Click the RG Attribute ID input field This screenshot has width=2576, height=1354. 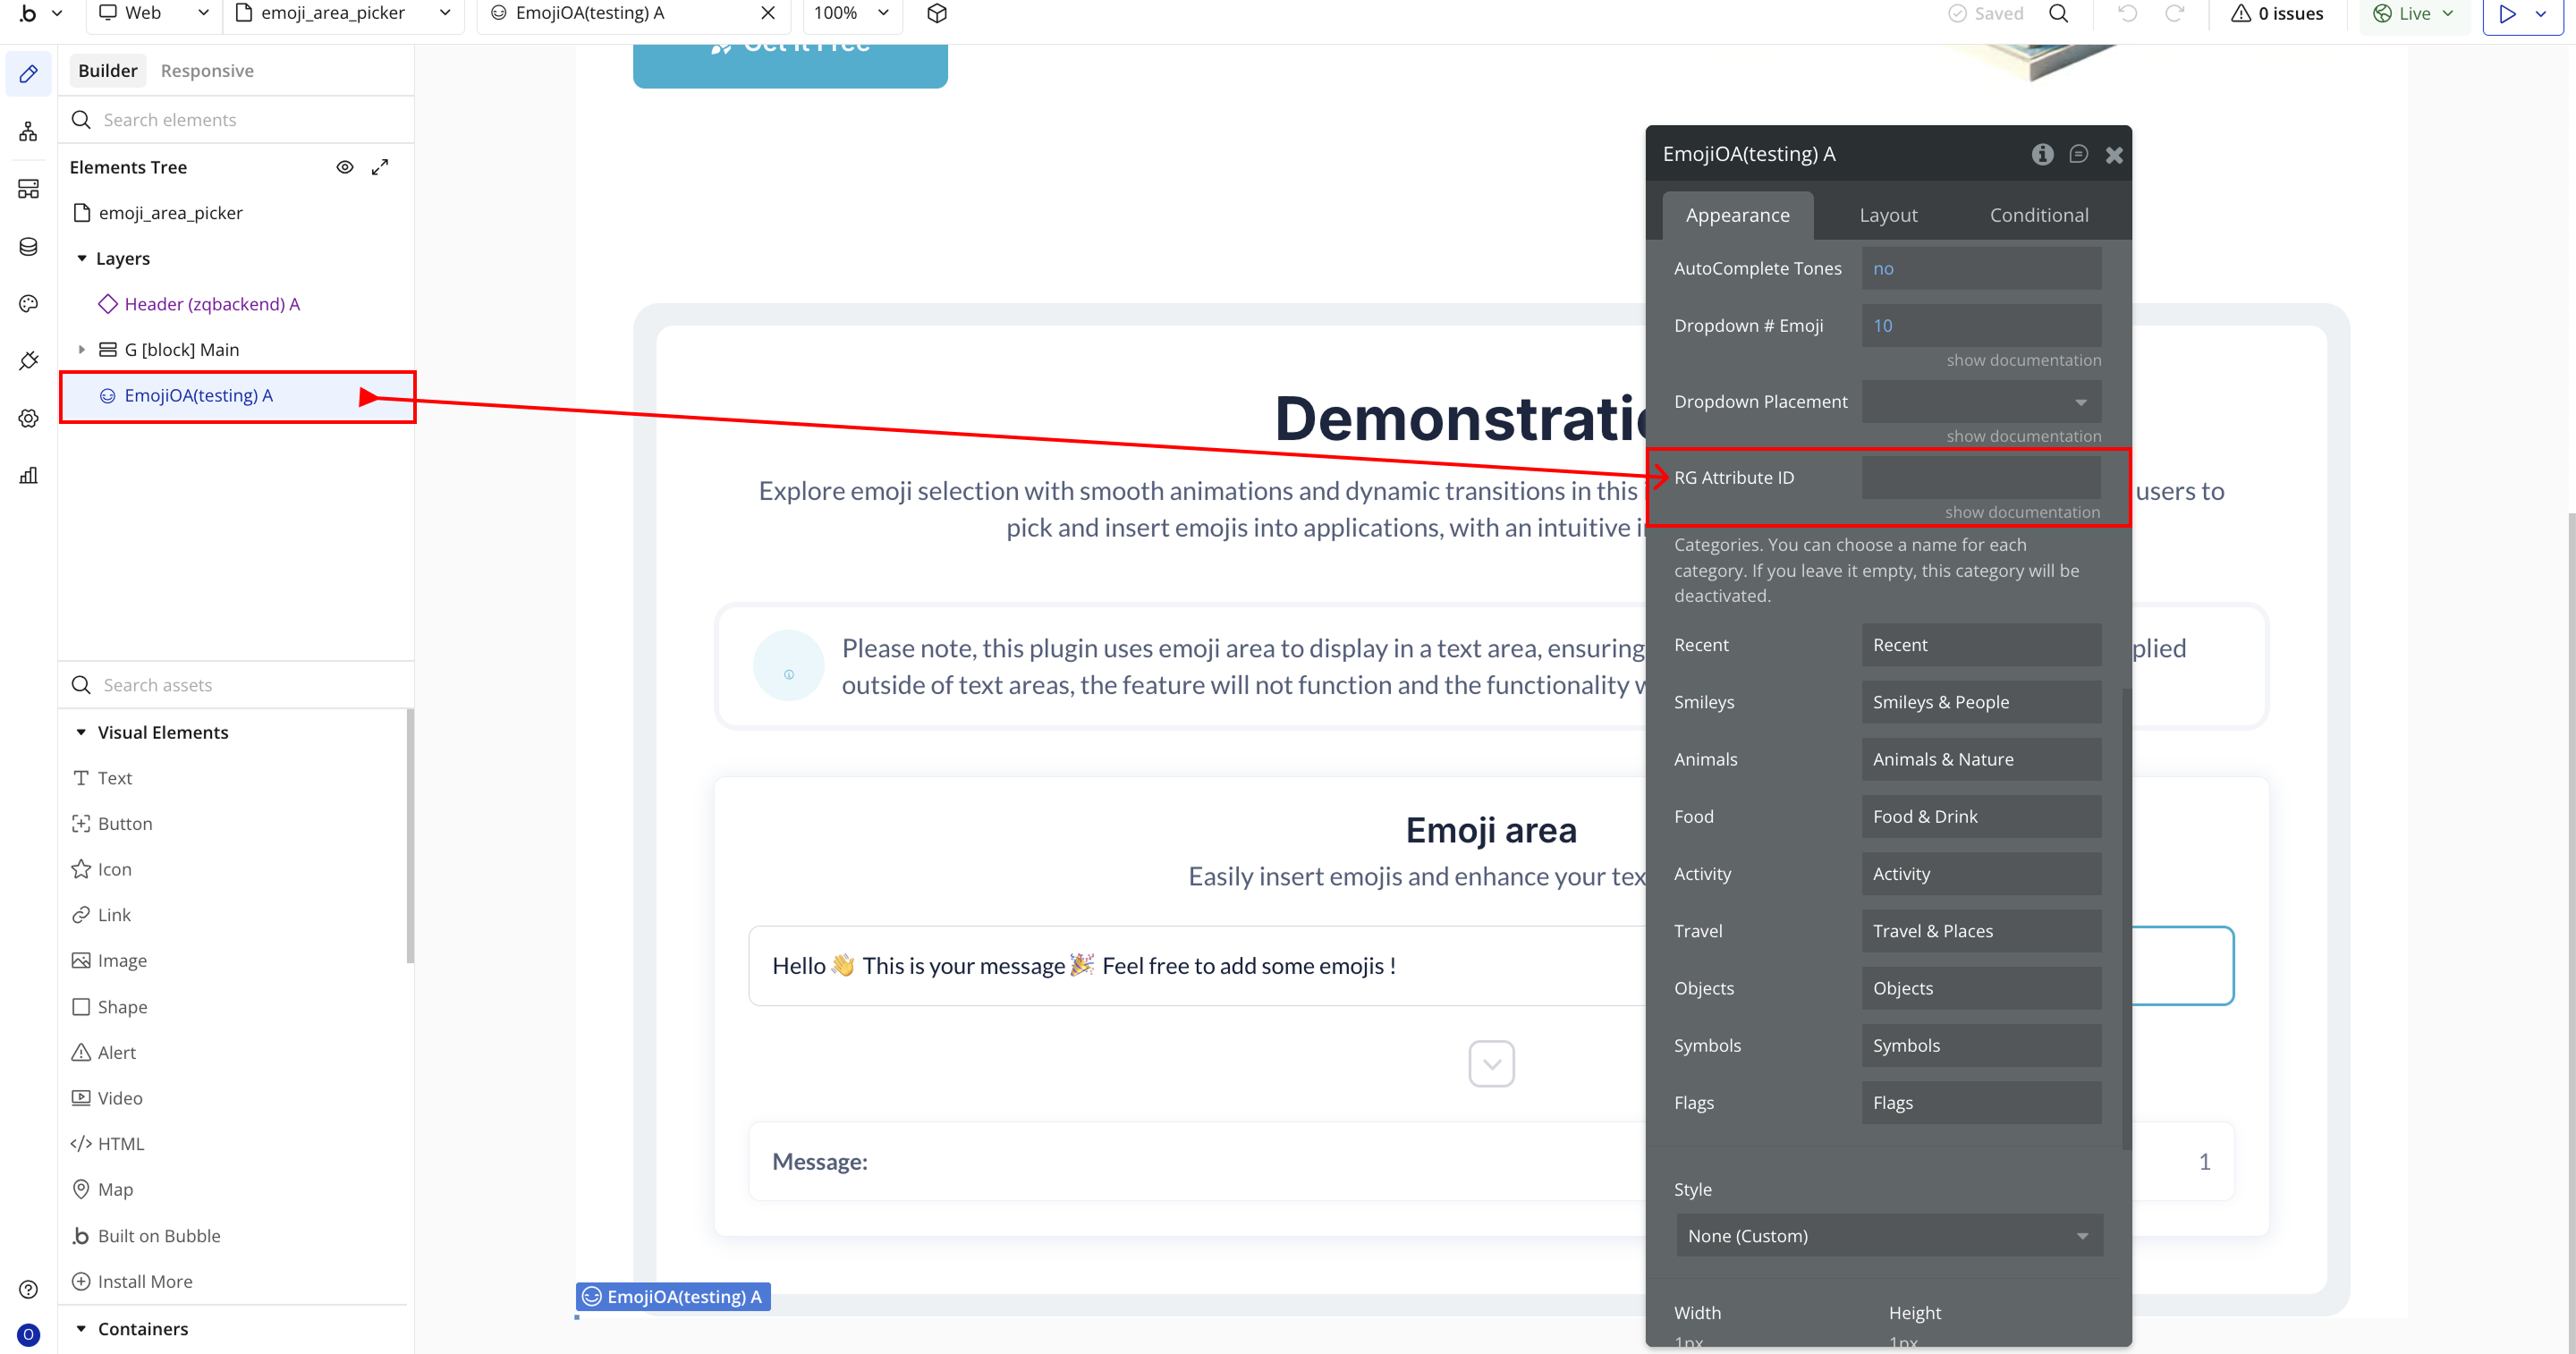[1980, 477]
